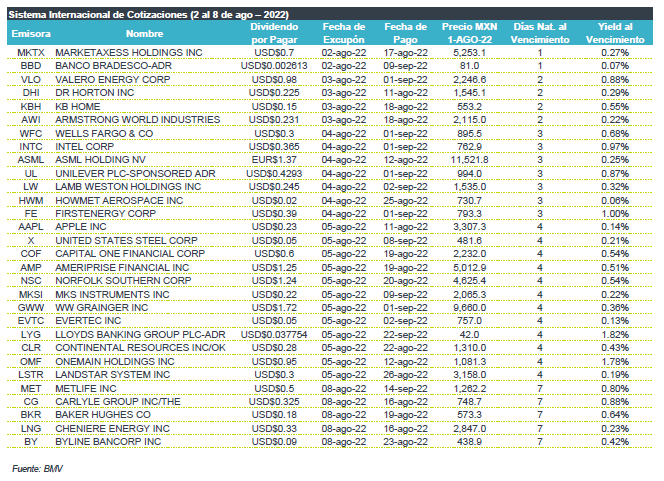Select the KB HOME name cell
Image resolution: width=664 pixels, height=481 pixels.
point(77,106)
